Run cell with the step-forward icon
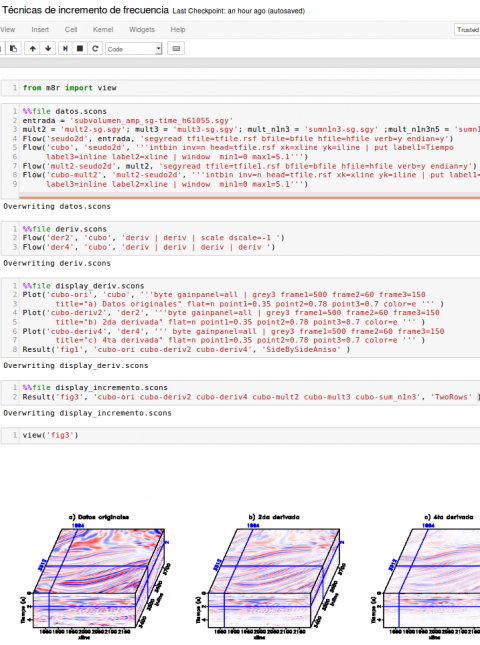This screenshot has width=480, height=645. point(65,49)
